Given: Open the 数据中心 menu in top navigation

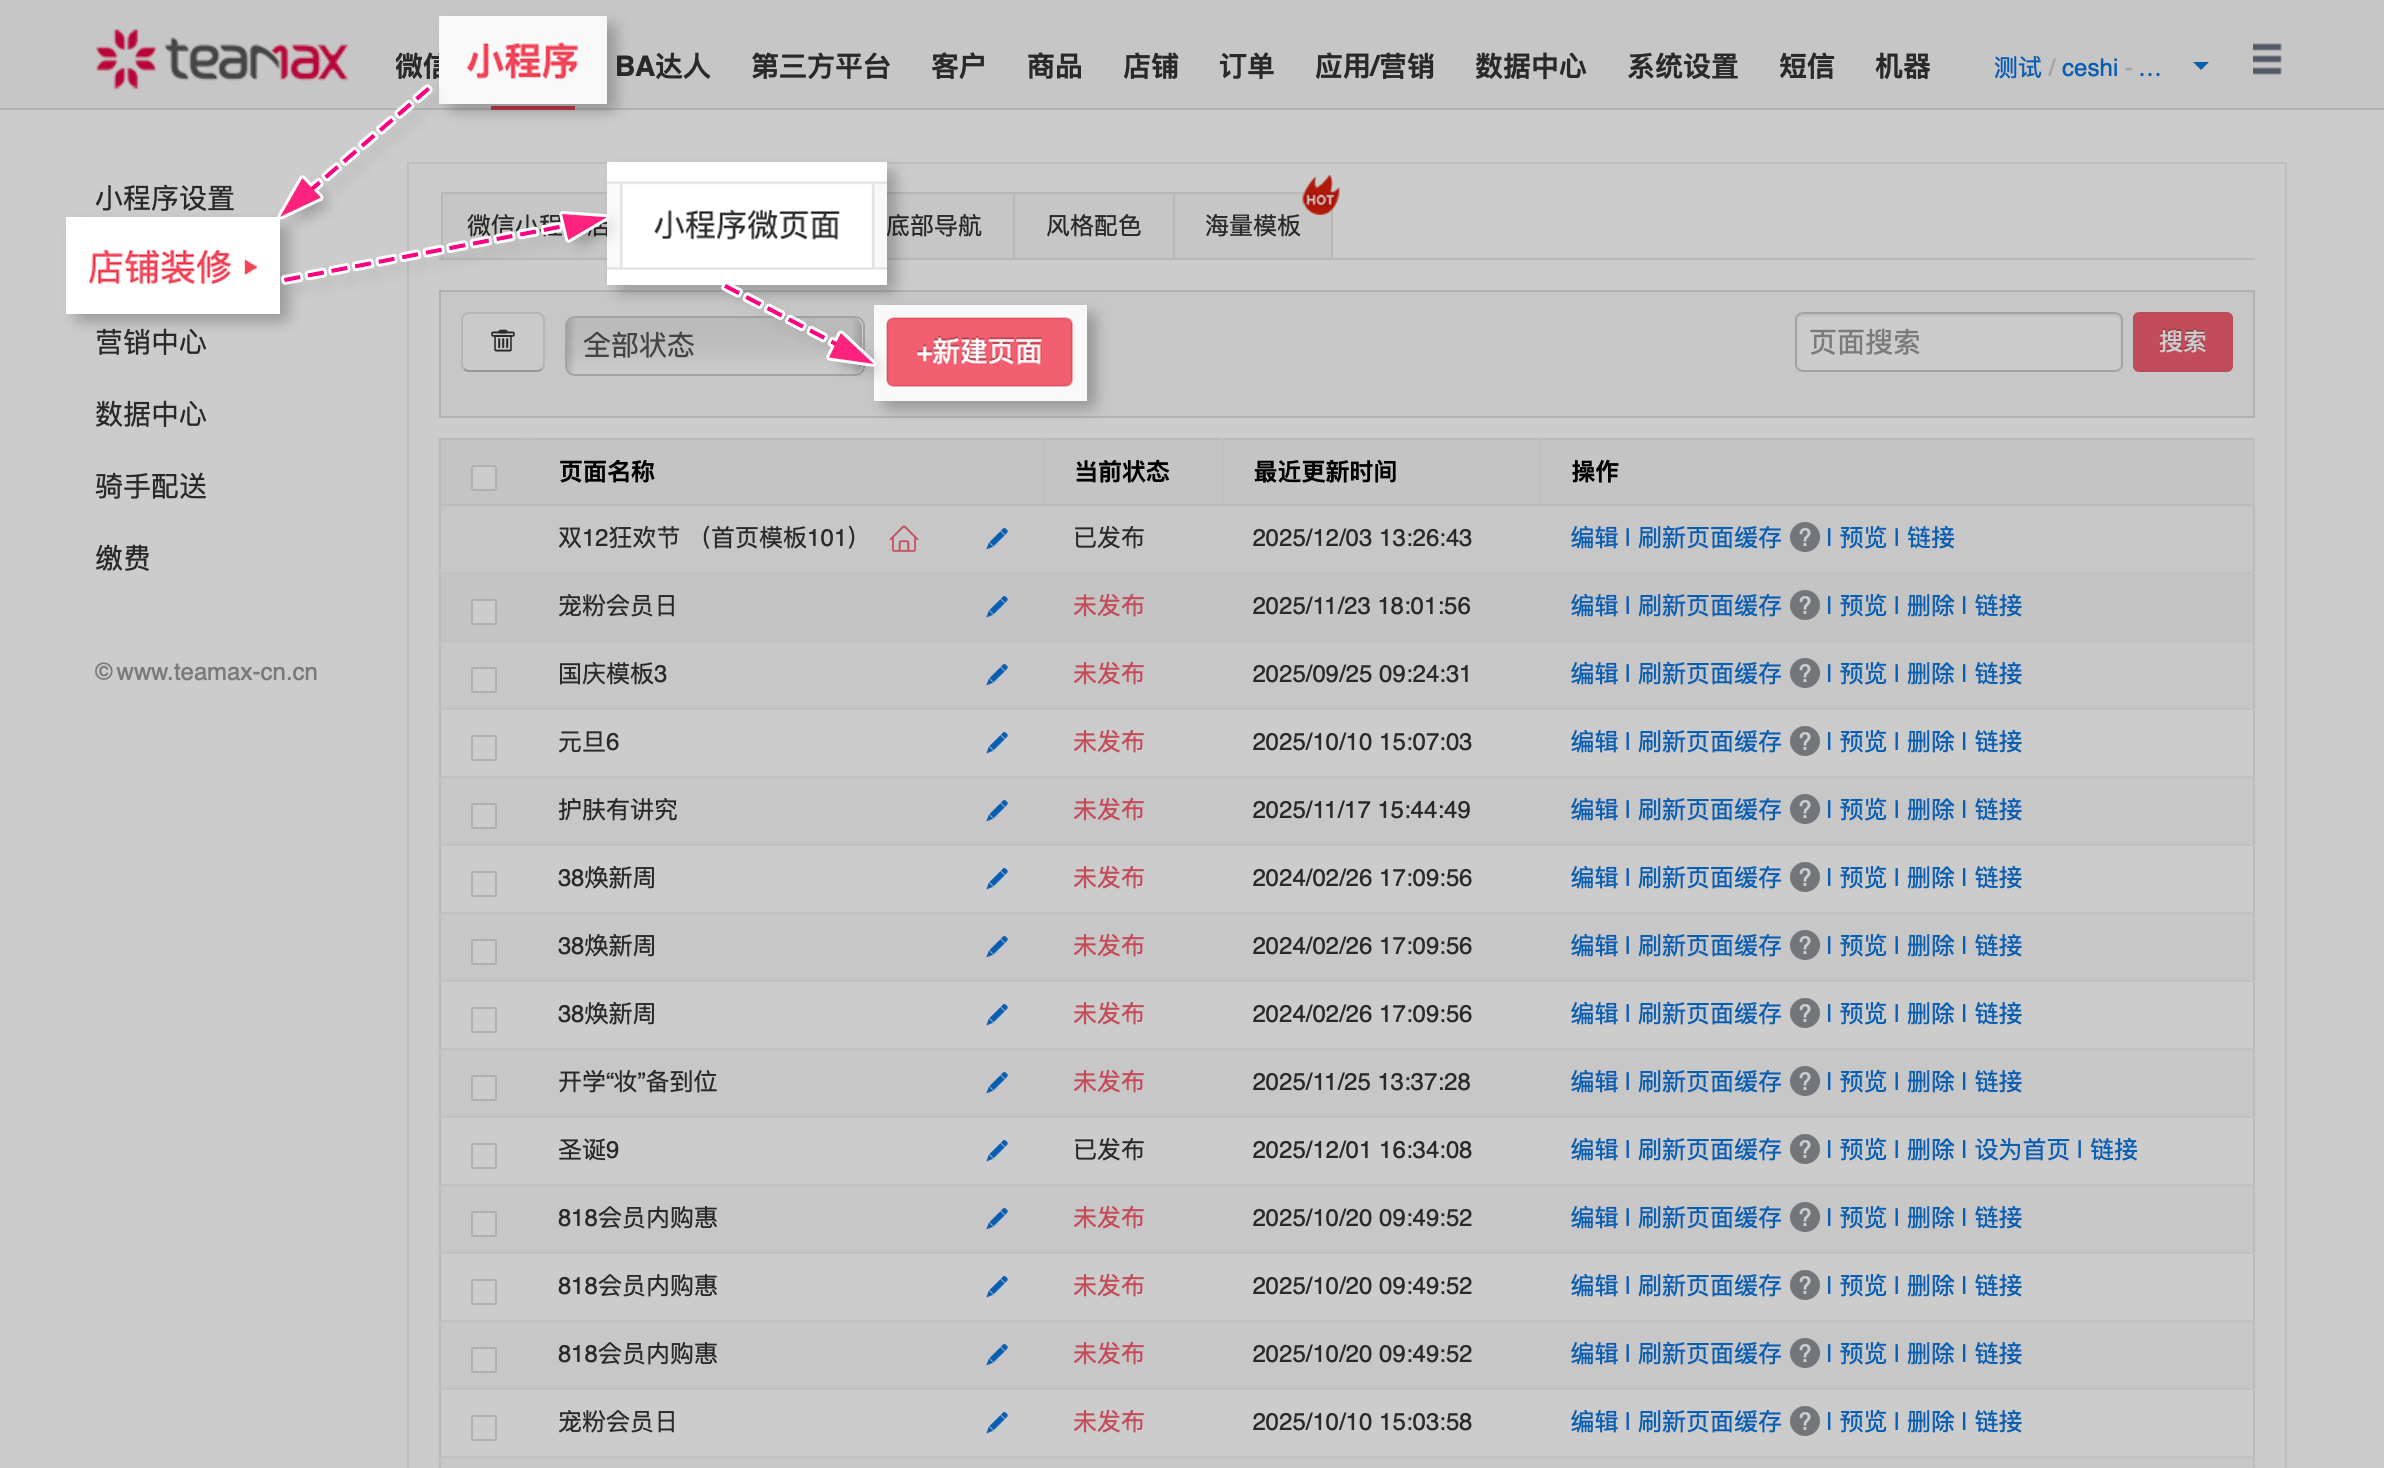Looking at the screenshot, I should [1530, 66].
